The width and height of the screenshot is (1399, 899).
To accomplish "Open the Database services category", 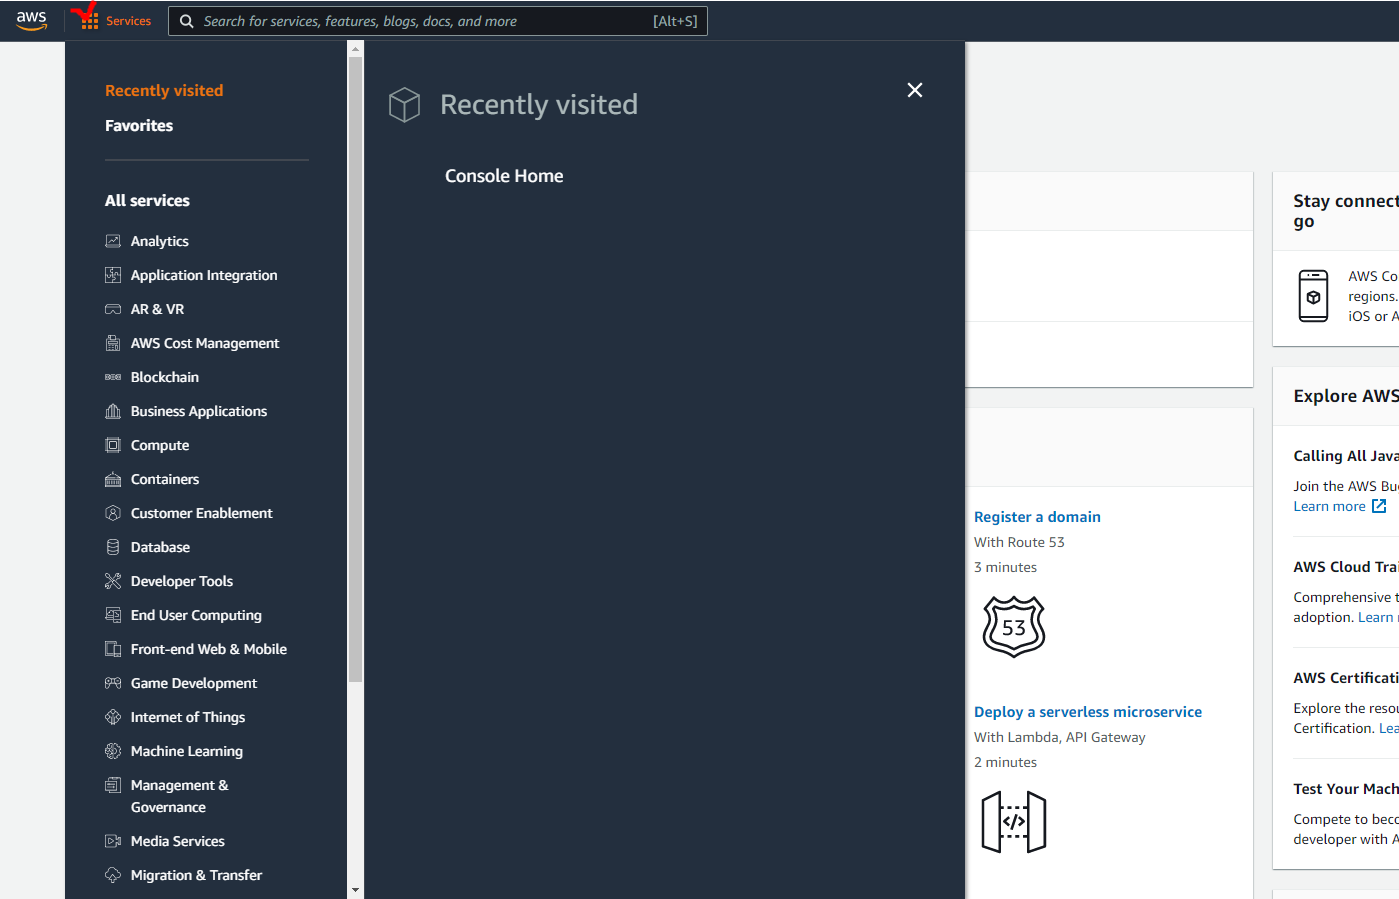I will pos(160,547).
